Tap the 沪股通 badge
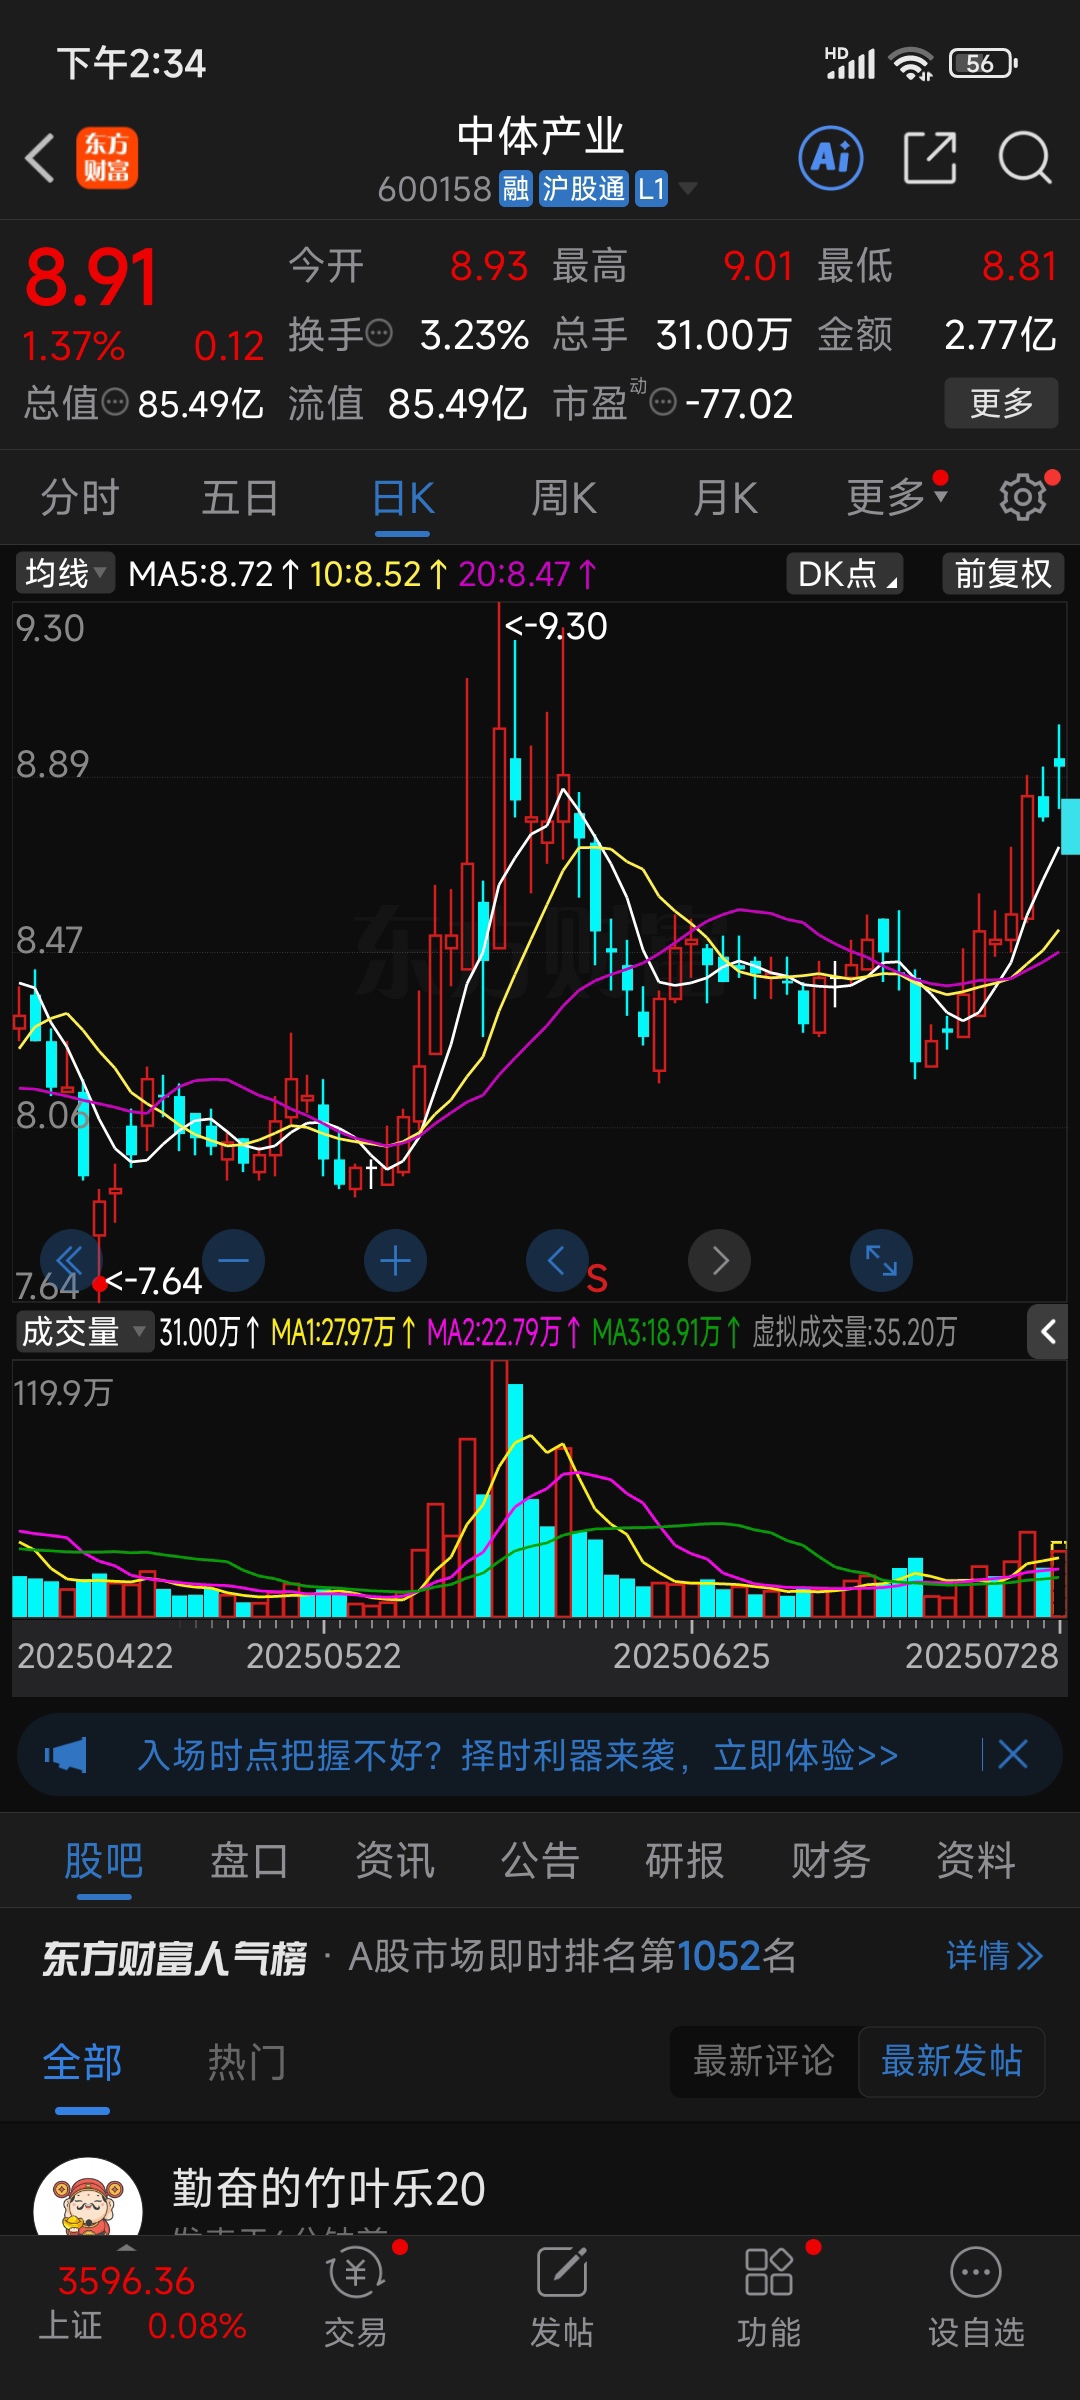The width and height of the screenshot is (1080, 2400). click(583, 188)
